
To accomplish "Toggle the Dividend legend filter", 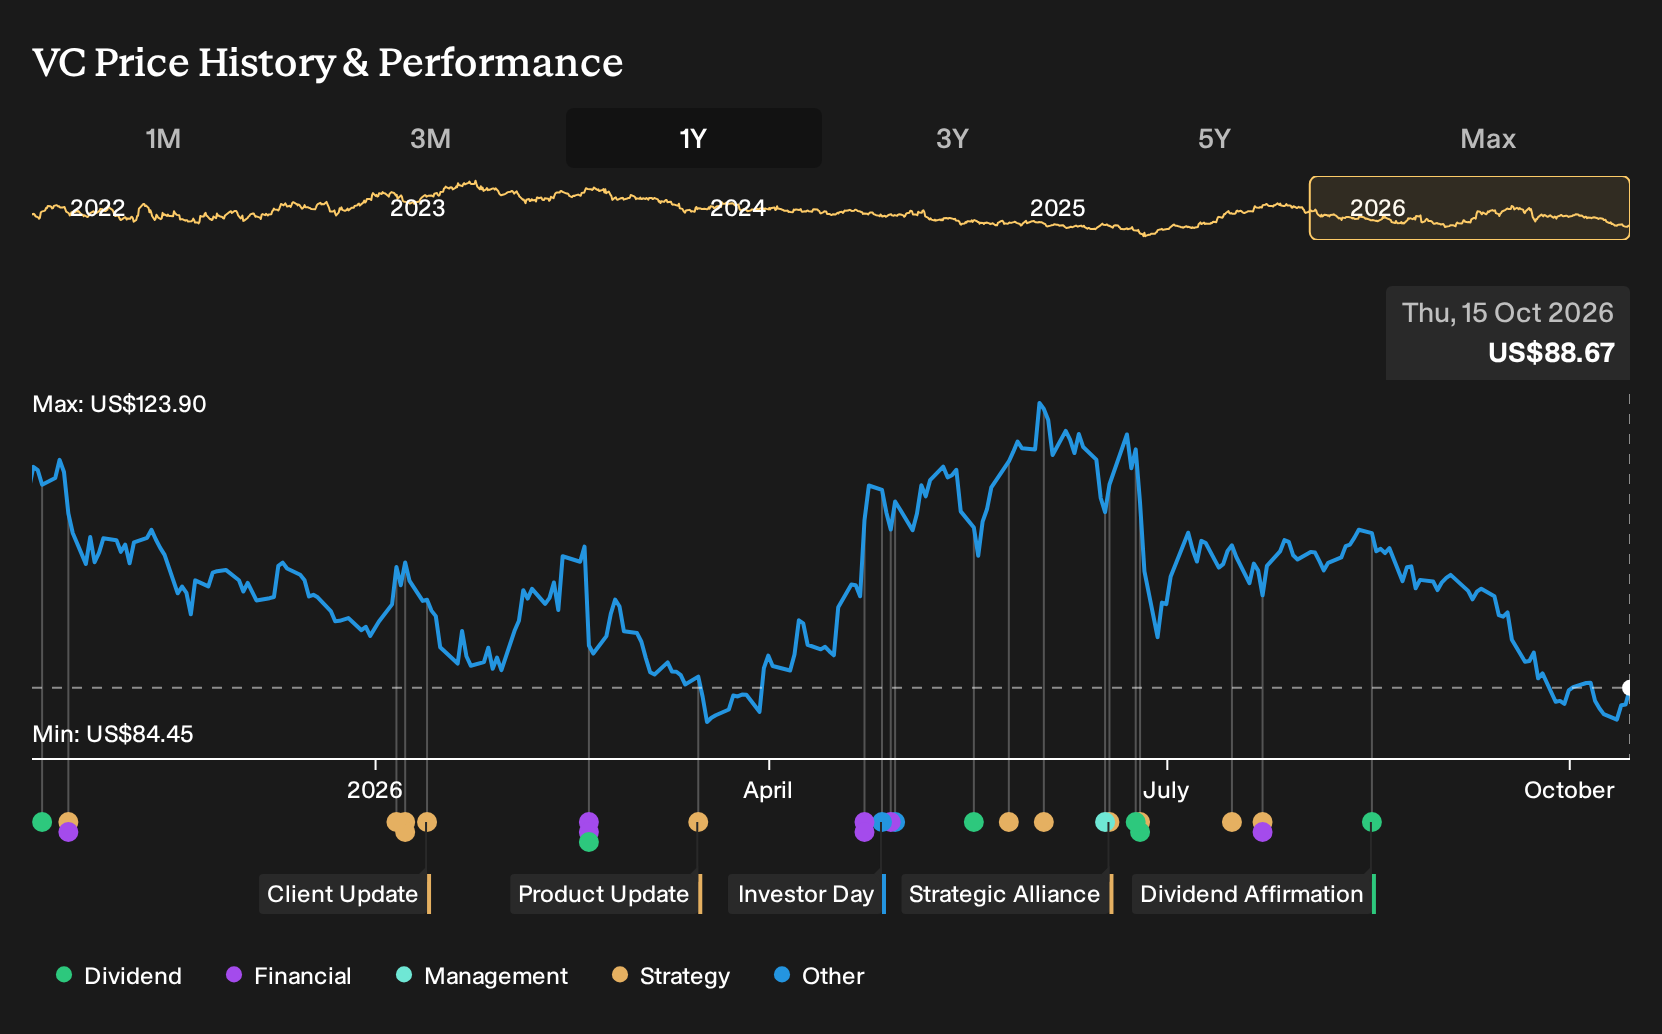I will [119, 976].
